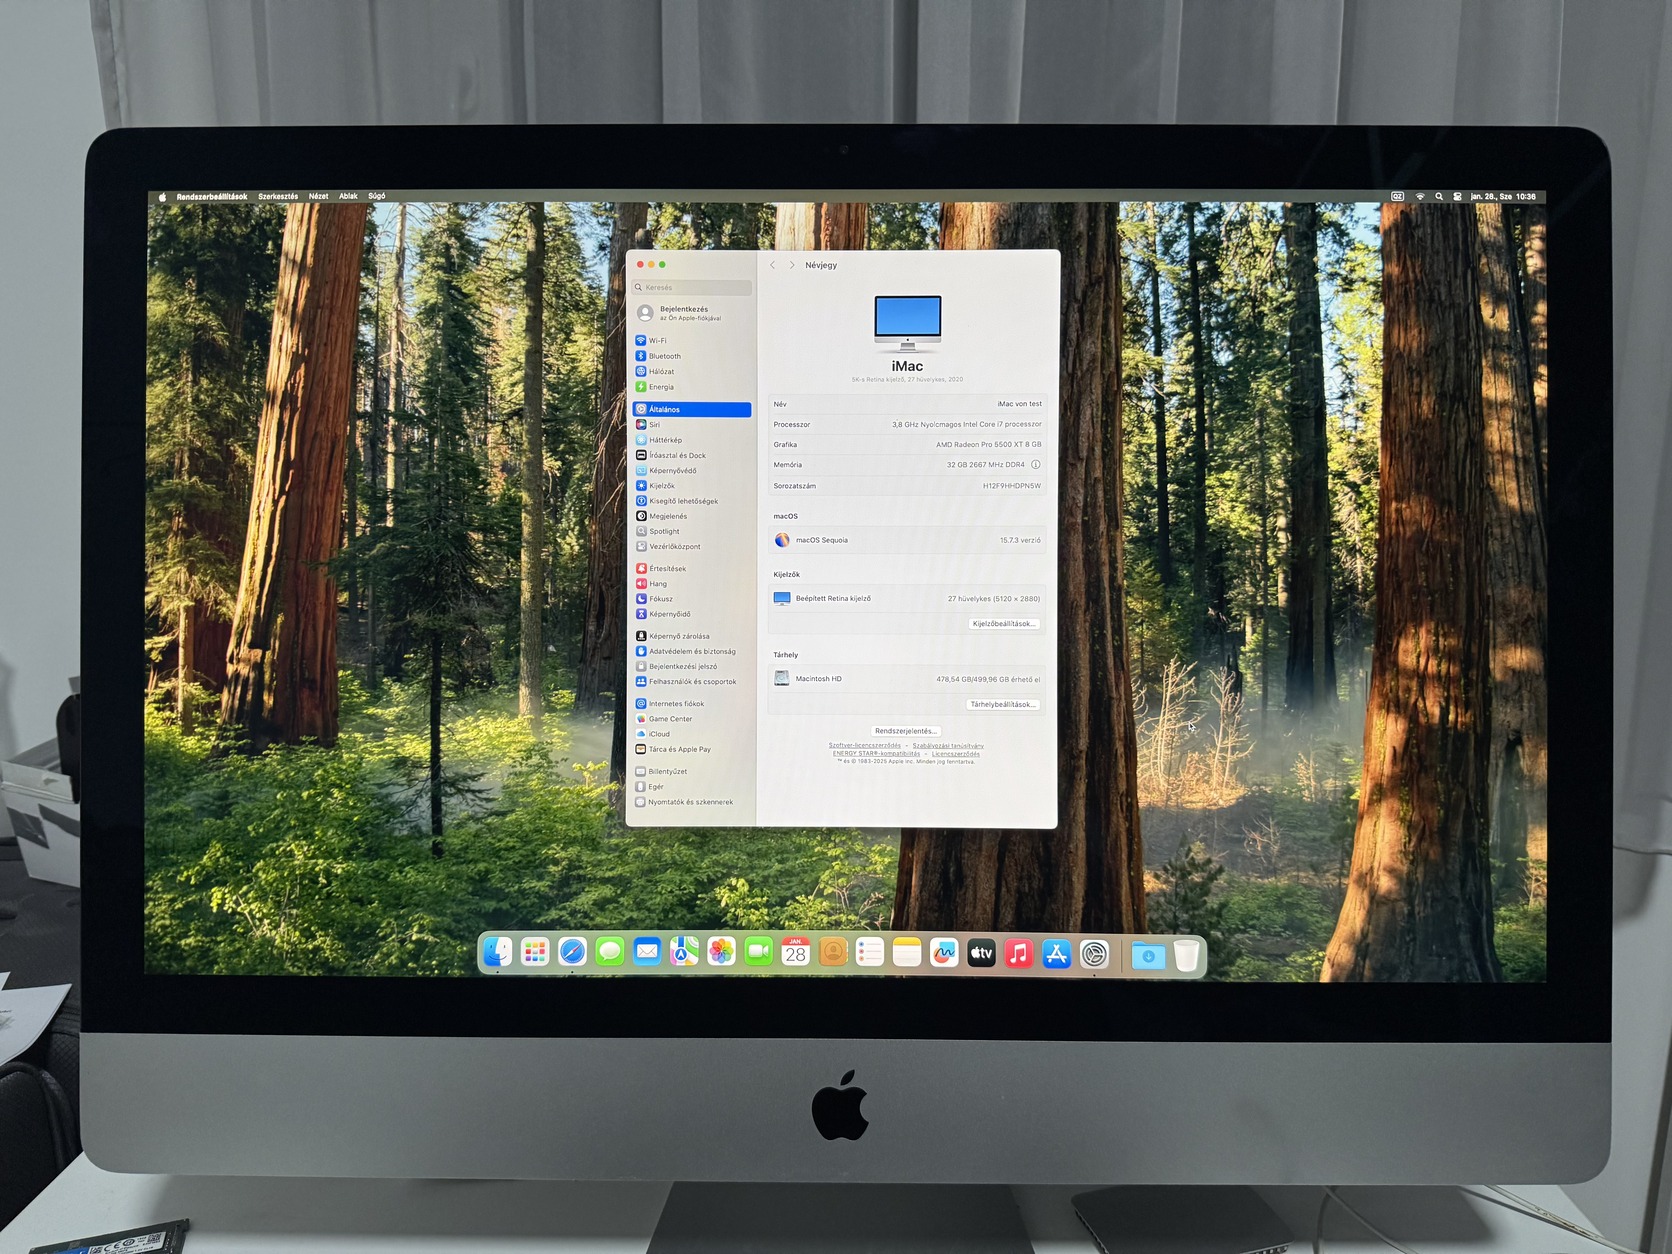Image resolution: width=1672 pixels, height=1254 pixels.
Task: Show memory details via the info icon
Action: (x=1035, y=465)
